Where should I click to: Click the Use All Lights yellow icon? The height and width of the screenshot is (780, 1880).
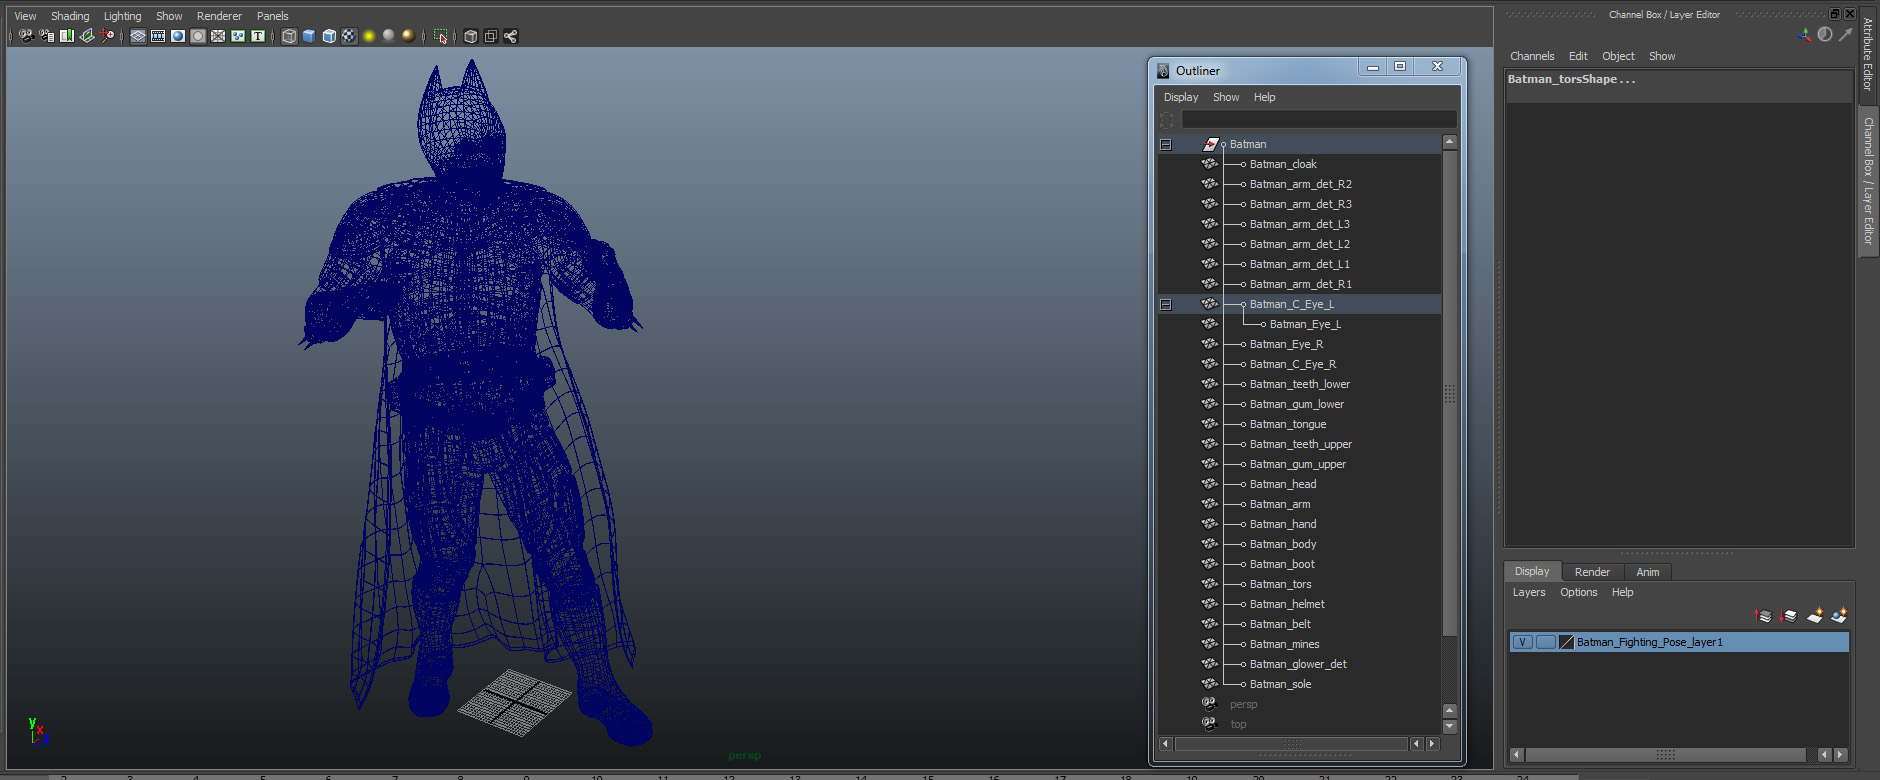(369, 36)
